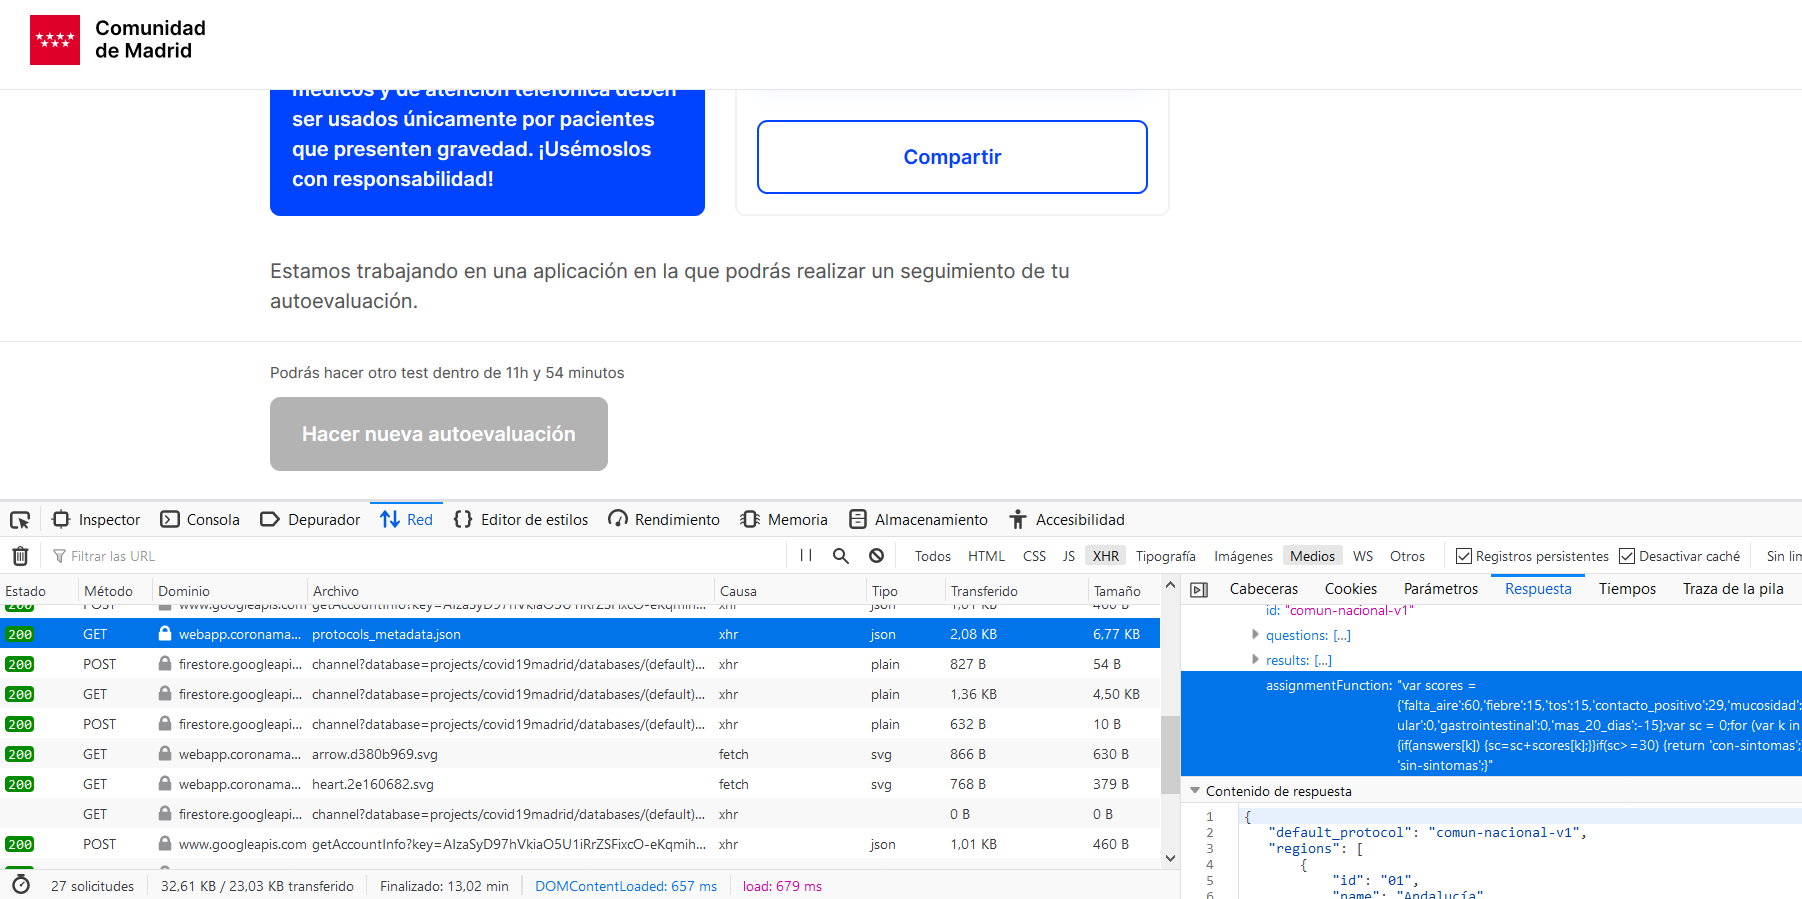This screenshot has width=1802, height=899.
Task: Click lock icon of arrow.d380b969.svg row
Action: 165,754
